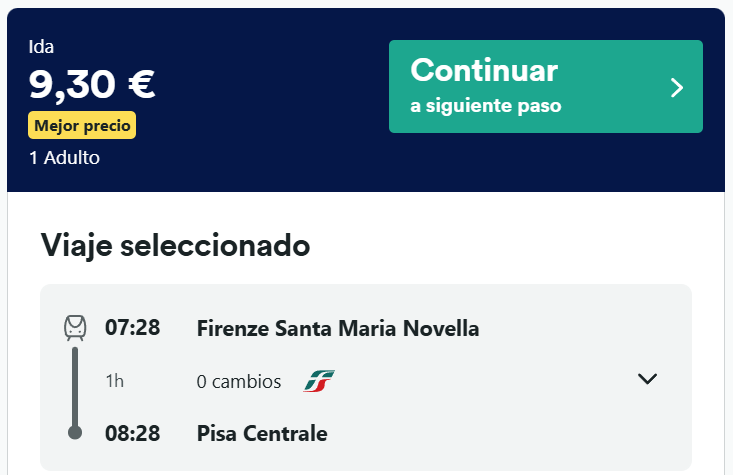Click the 07:28 departure time
The height and width of the screenshot is (475, 733).
133,328
